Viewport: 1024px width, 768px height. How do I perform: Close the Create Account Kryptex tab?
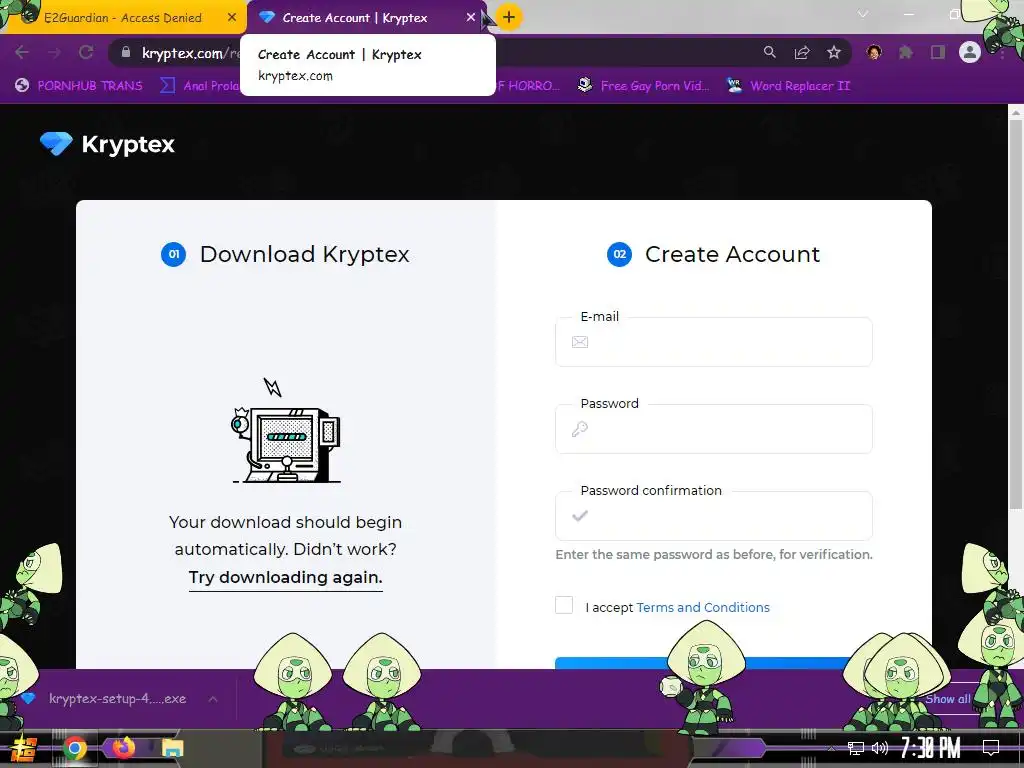tap(470, 18)
